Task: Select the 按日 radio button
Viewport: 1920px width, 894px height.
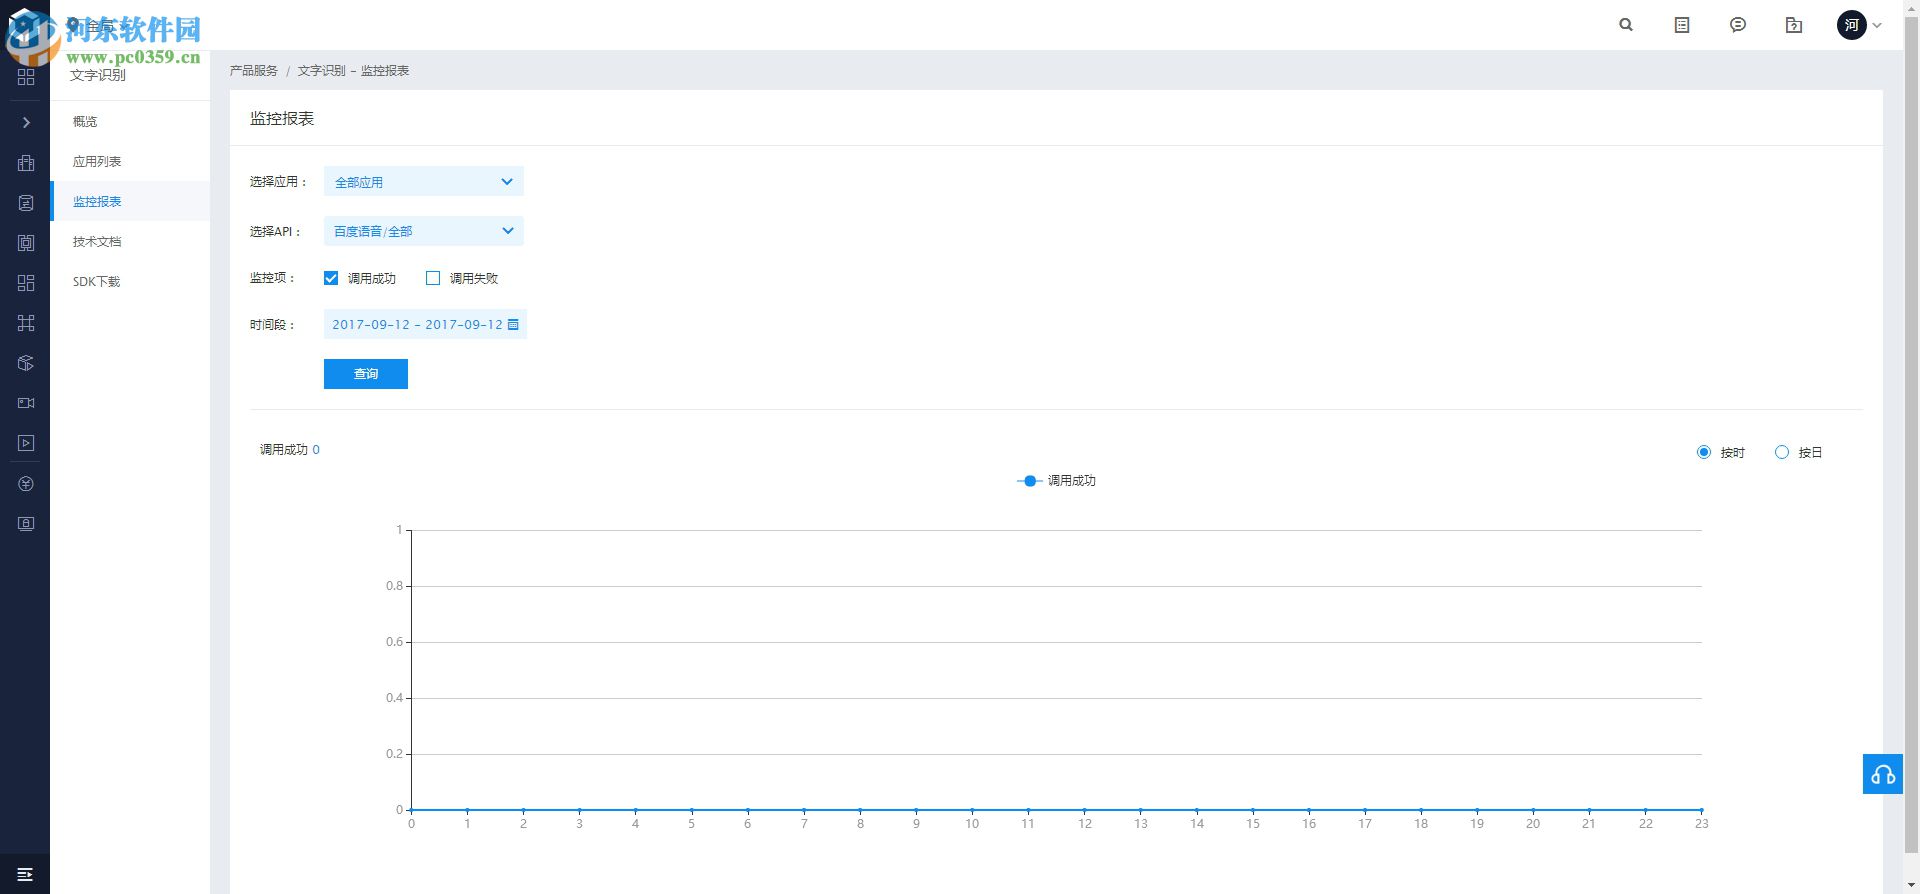Action: pos(1782,452)
